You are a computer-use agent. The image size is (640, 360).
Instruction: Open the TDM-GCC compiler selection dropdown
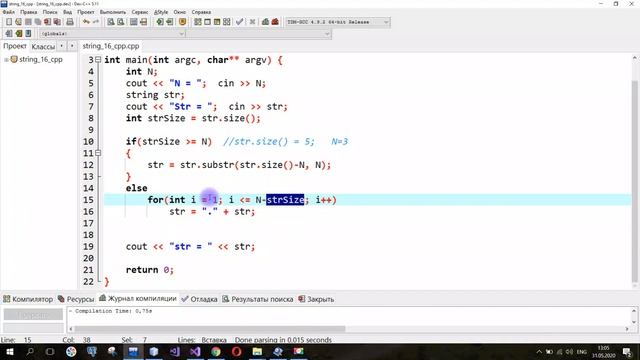[x=338, y=22]
